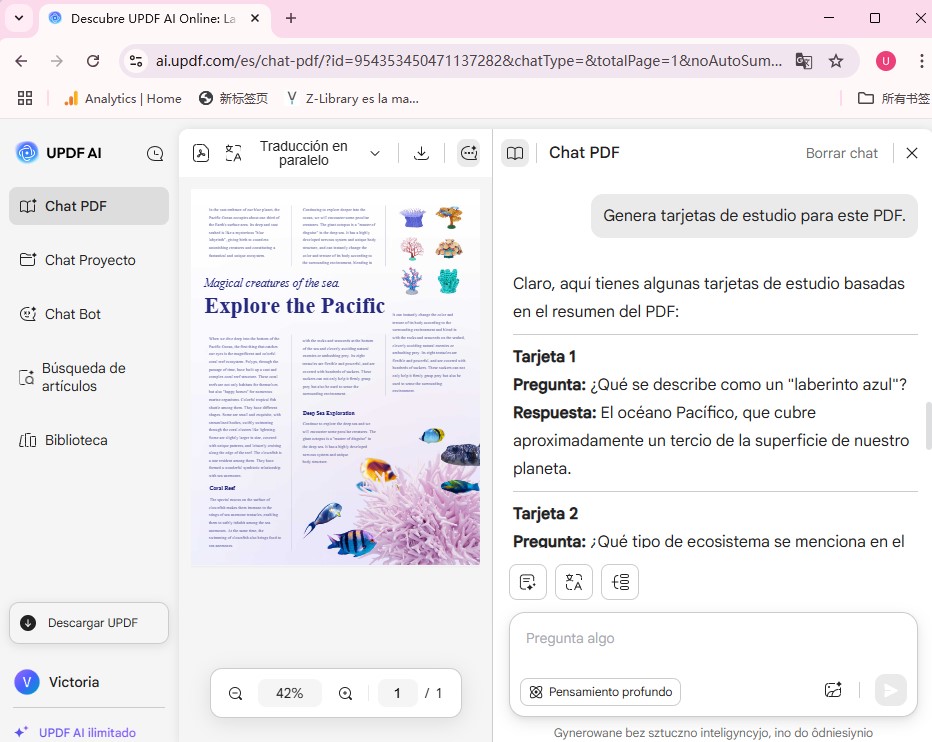
Task: Zoom out the PDF with minus magnifier
Action: 235,693
